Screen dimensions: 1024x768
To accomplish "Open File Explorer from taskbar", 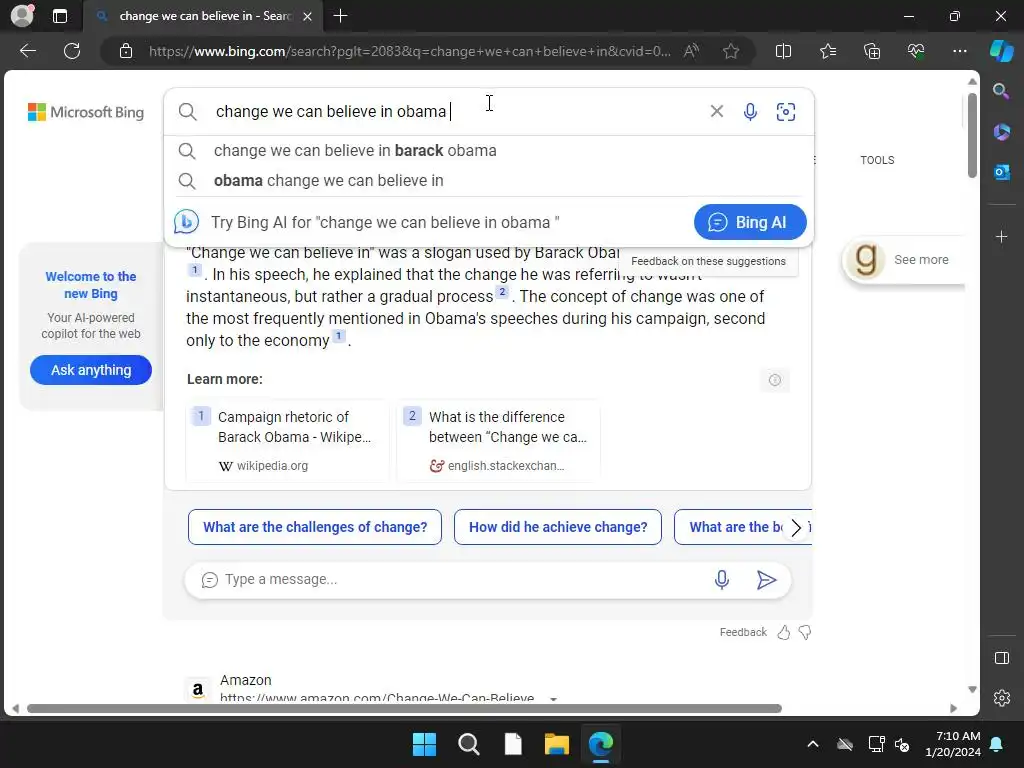I will click(x=557, y=744).
